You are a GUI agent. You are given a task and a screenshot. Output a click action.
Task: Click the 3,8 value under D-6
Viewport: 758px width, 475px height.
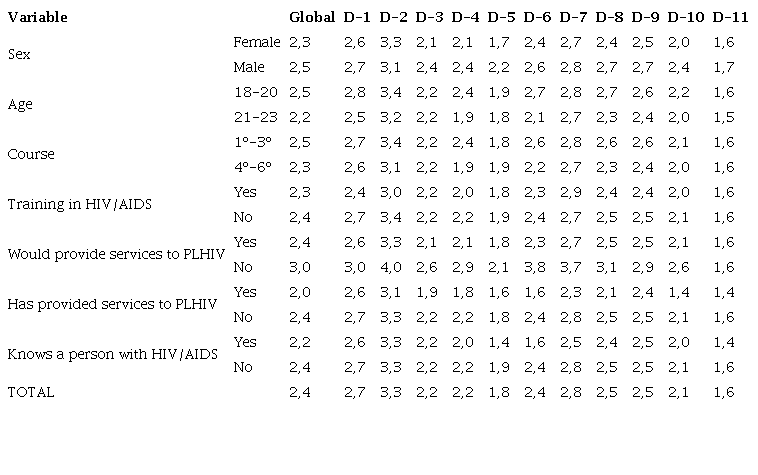[537, 267]
